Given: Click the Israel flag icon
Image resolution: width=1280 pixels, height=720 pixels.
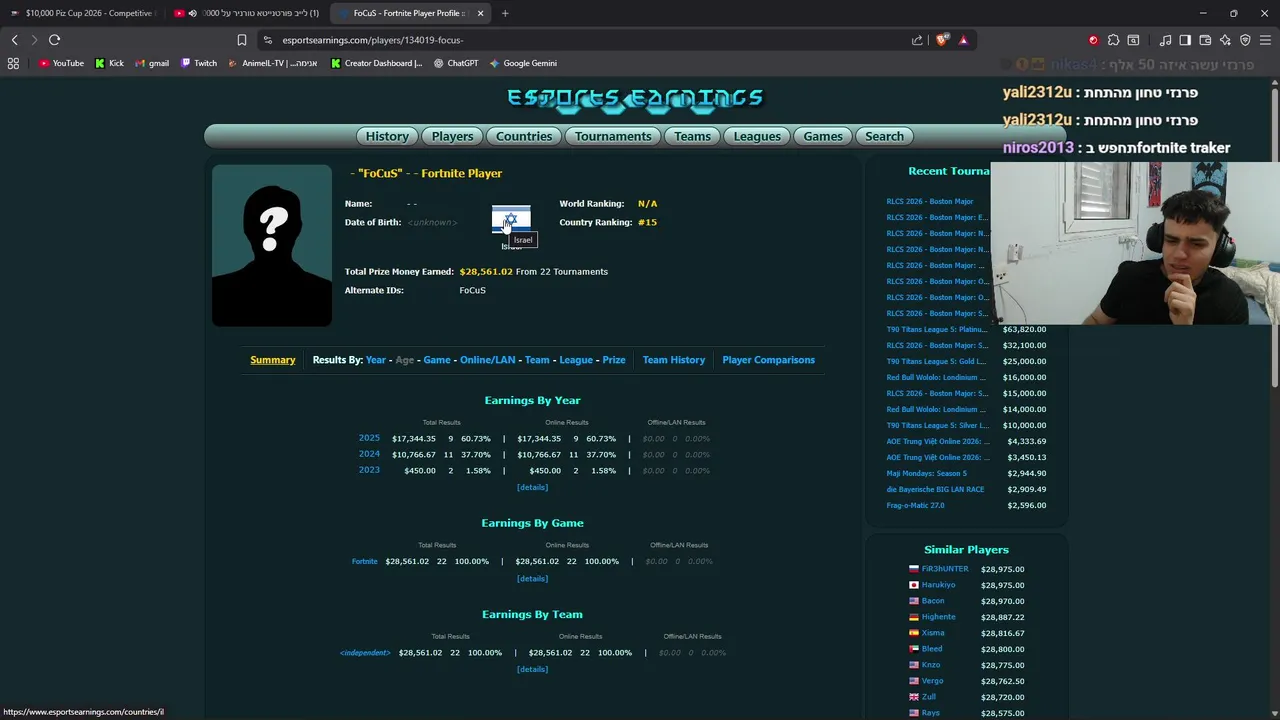Looking at the screenshot, I should (511, 219).
